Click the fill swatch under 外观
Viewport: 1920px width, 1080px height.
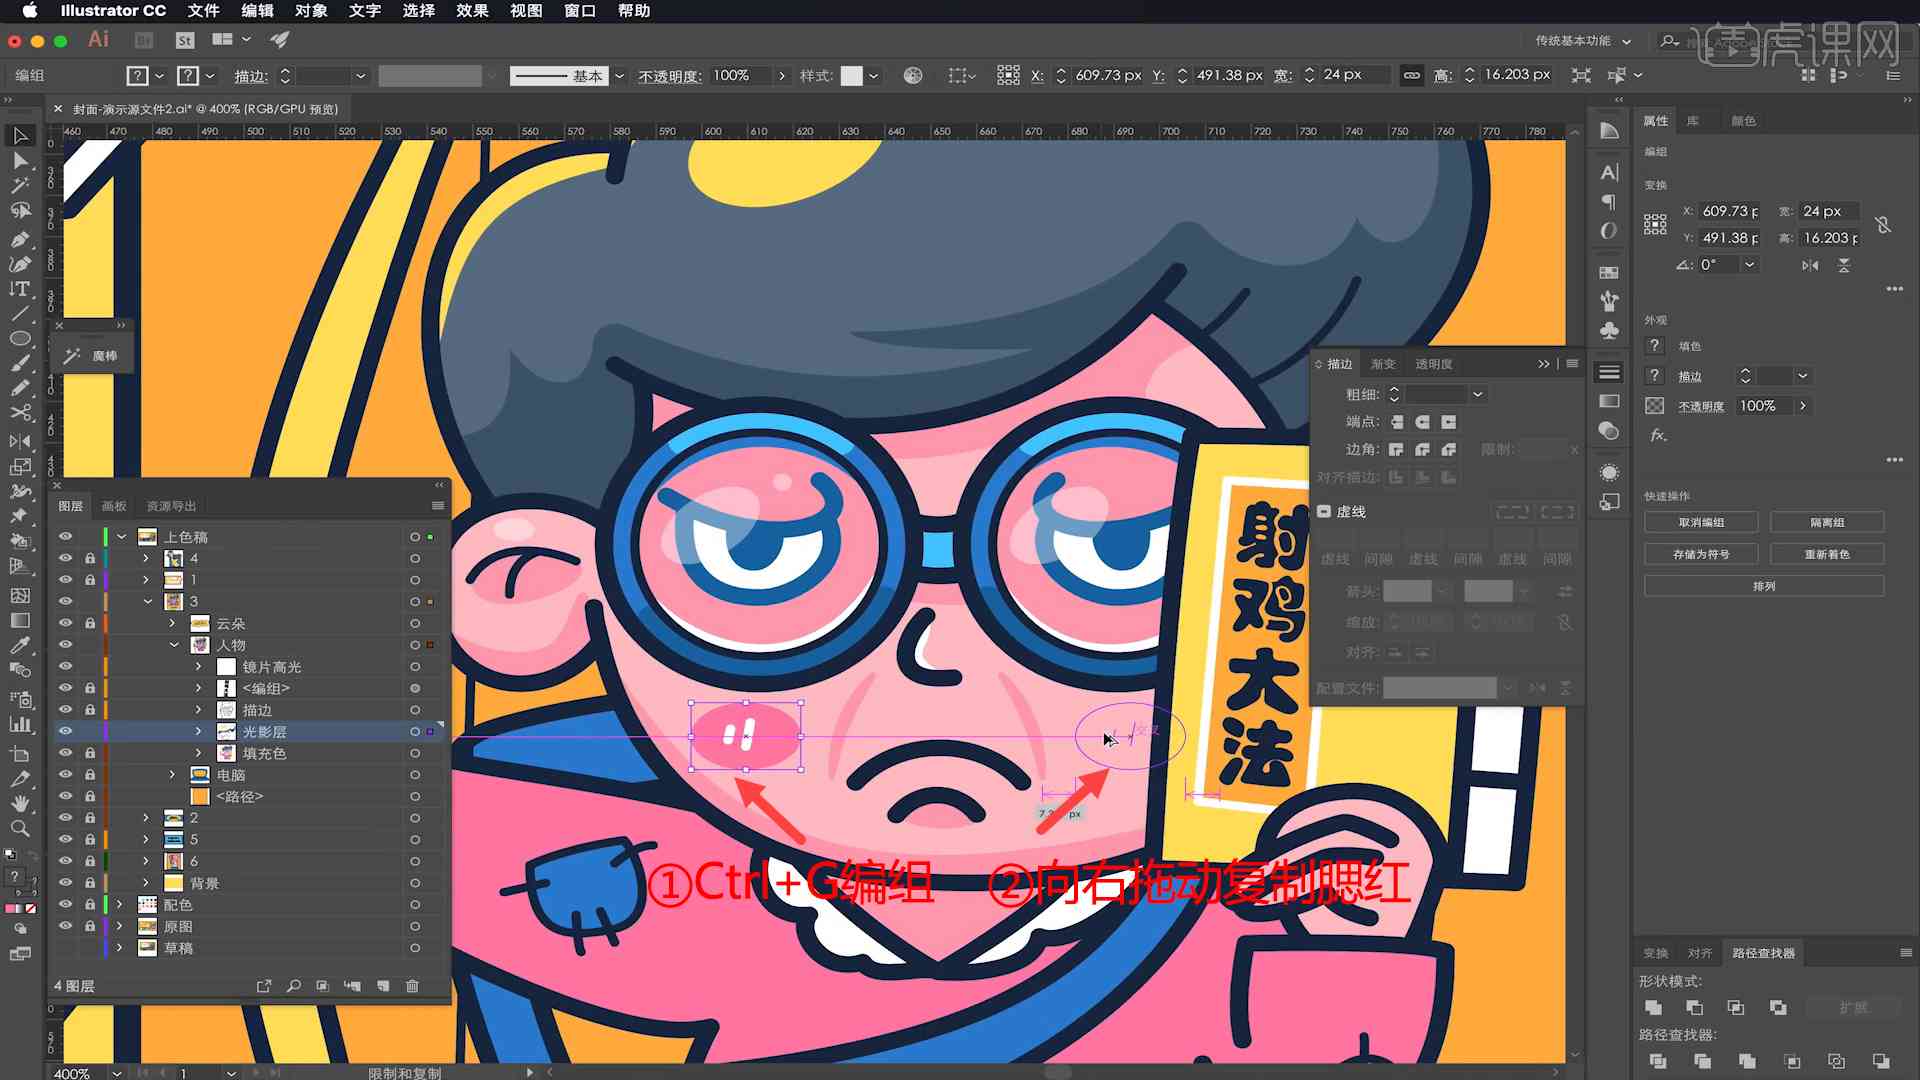click(x=1654, y=346)
